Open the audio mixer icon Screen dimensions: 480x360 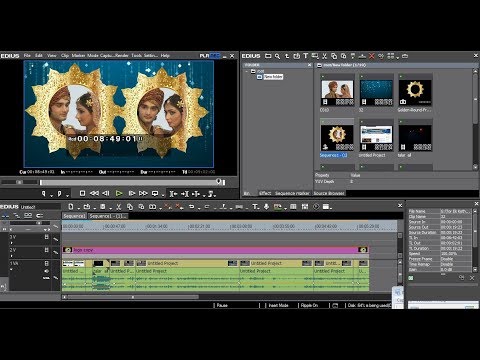[305, 207]
